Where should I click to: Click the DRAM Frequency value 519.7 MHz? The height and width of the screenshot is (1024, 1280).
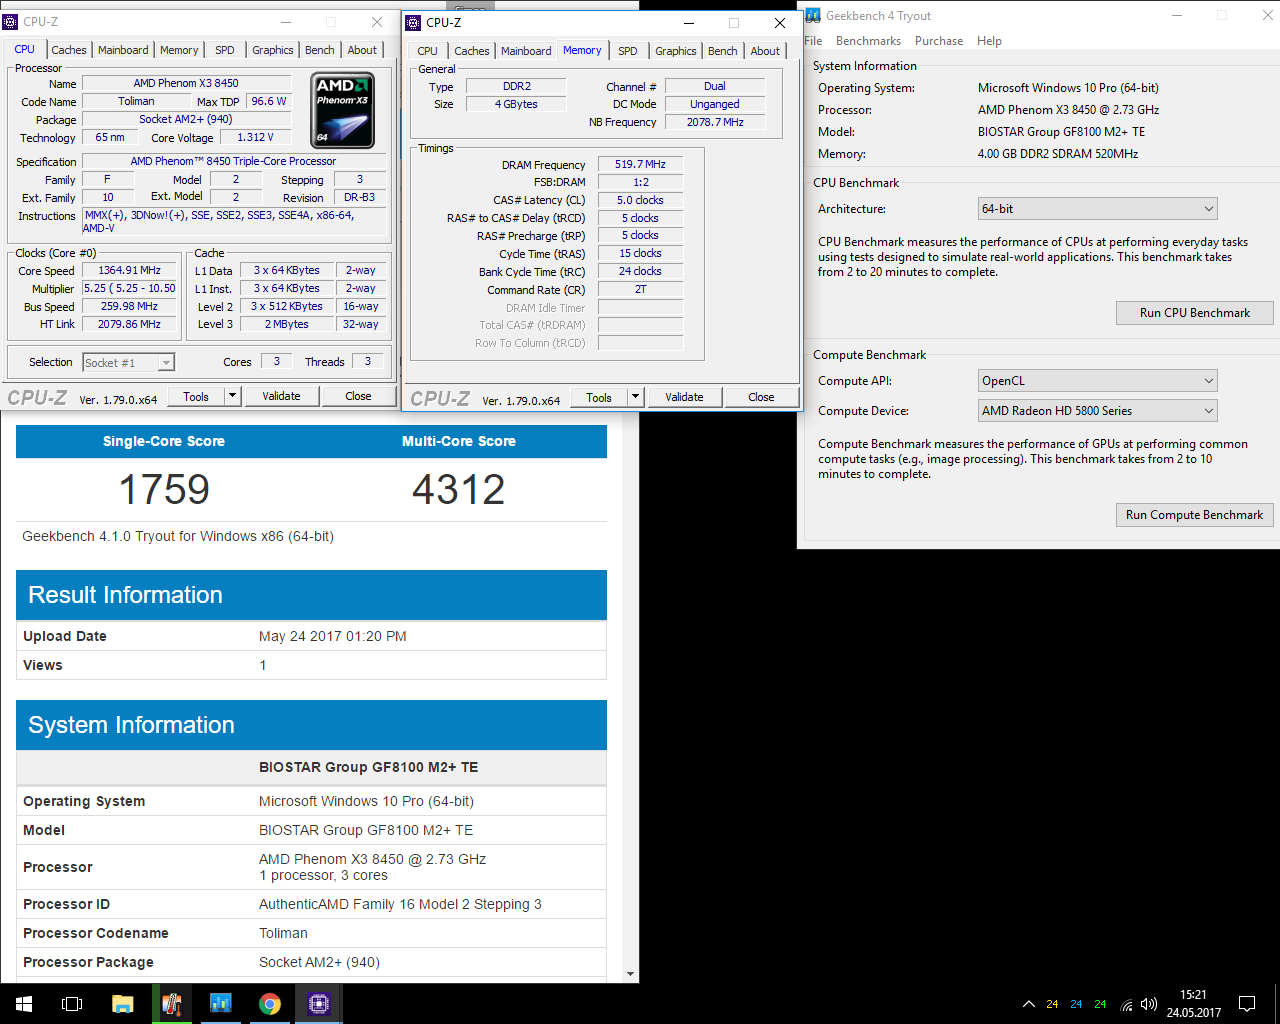coord(640,164)
